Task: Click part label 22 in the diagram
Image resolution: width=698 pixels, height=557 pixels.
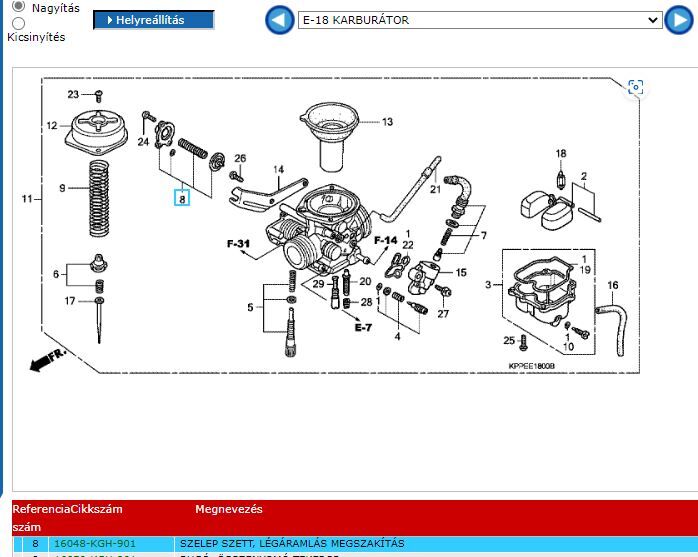Action: (x=408, y=245)
